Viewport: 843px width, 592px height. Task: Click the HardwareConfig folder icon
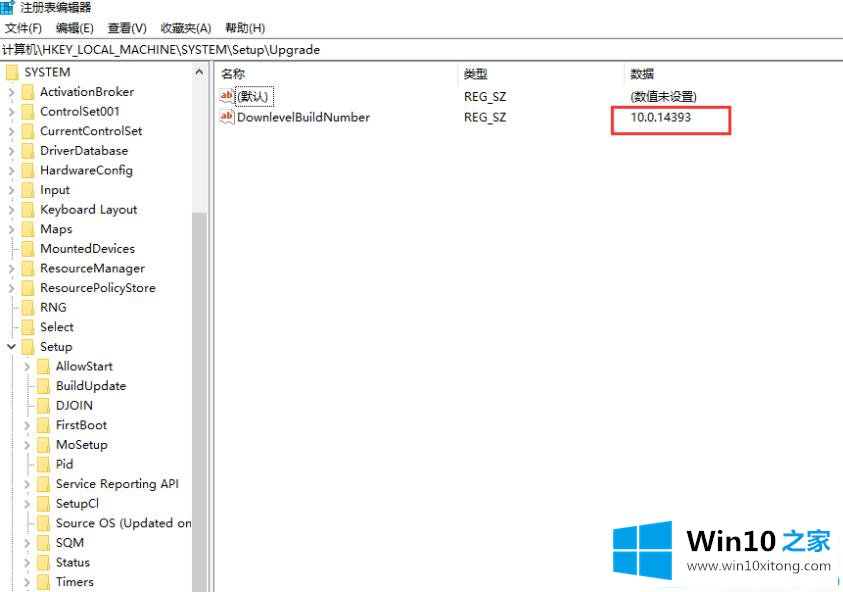[x=28, y=170]
